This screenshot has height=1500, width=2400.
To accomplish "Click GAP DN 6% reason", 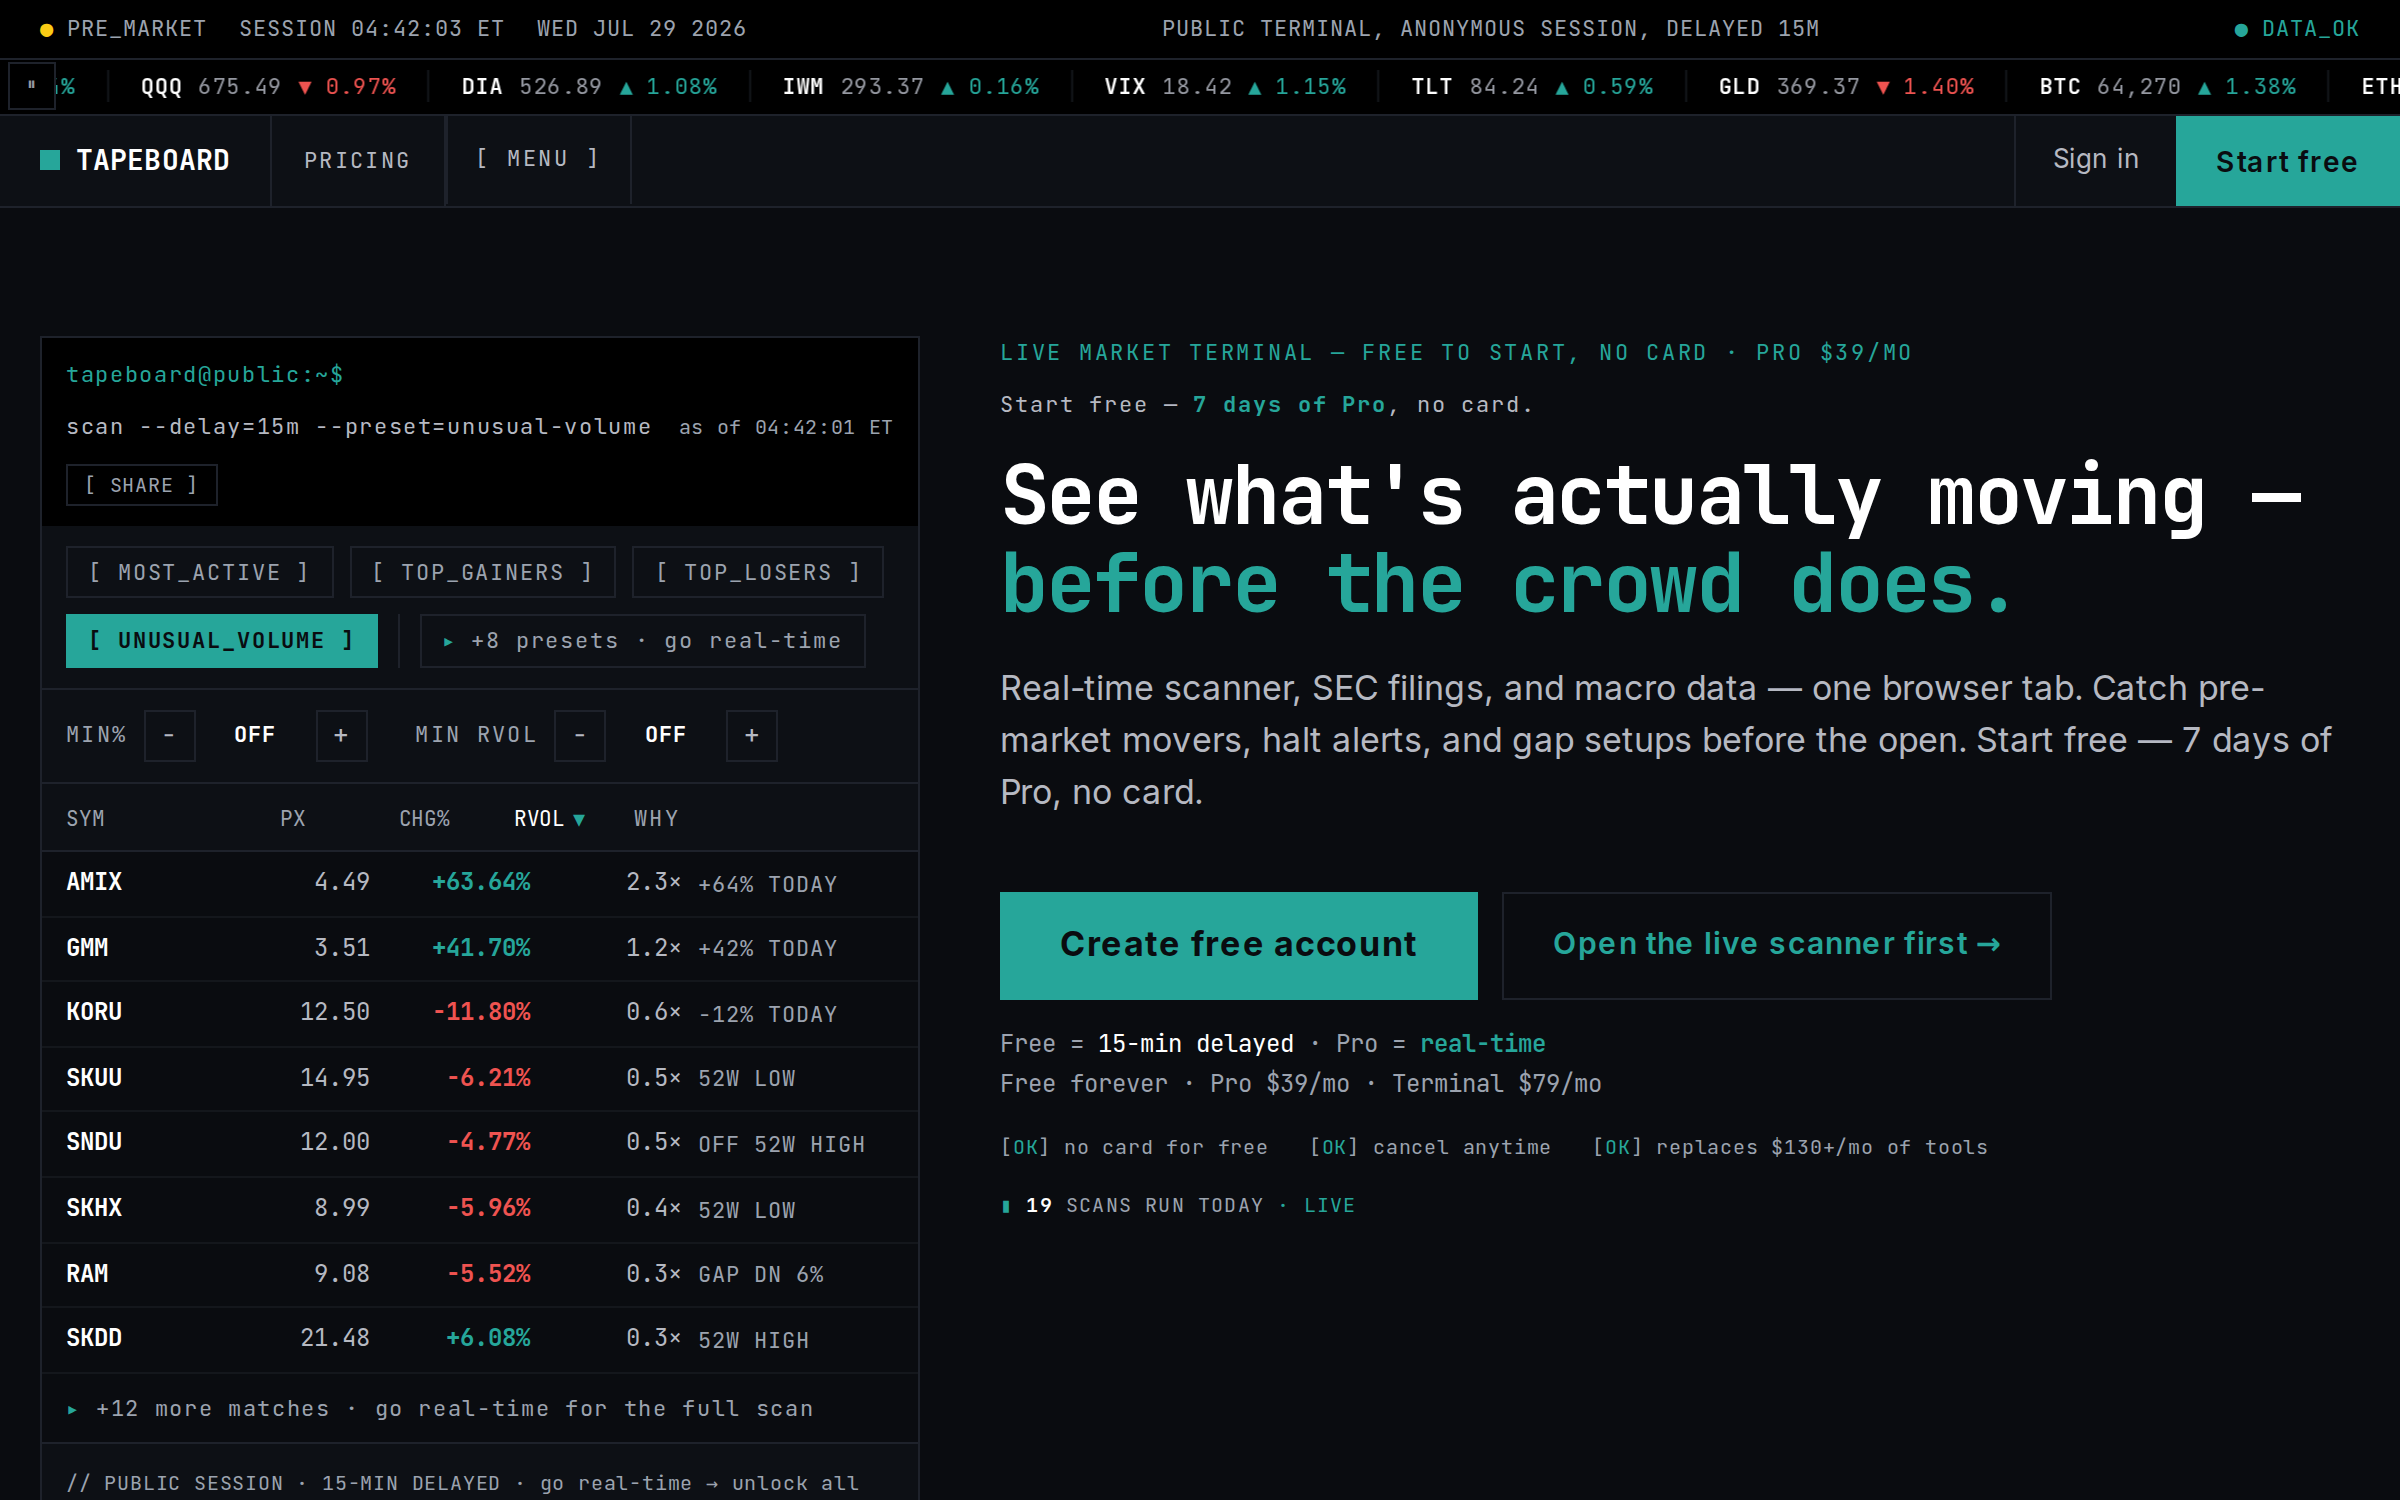I will coord(760,1275).
